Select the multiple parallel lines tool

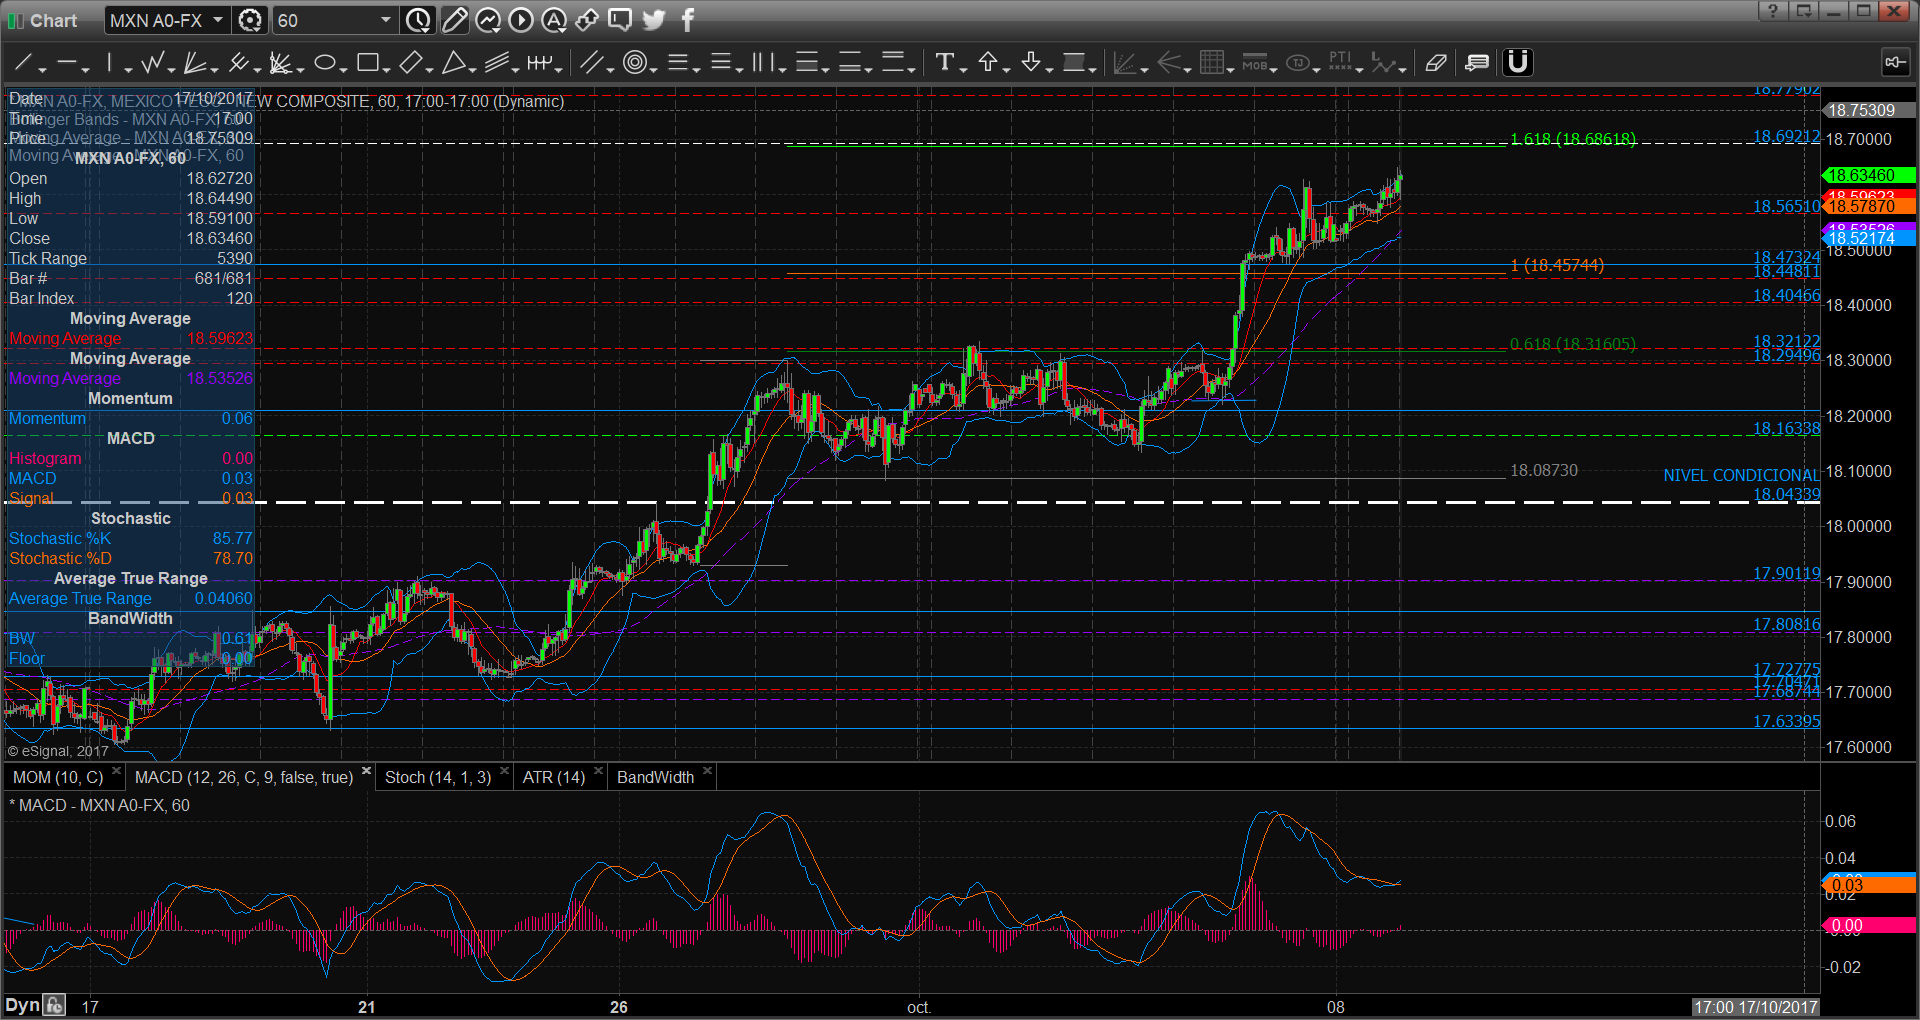click(496, 63)
